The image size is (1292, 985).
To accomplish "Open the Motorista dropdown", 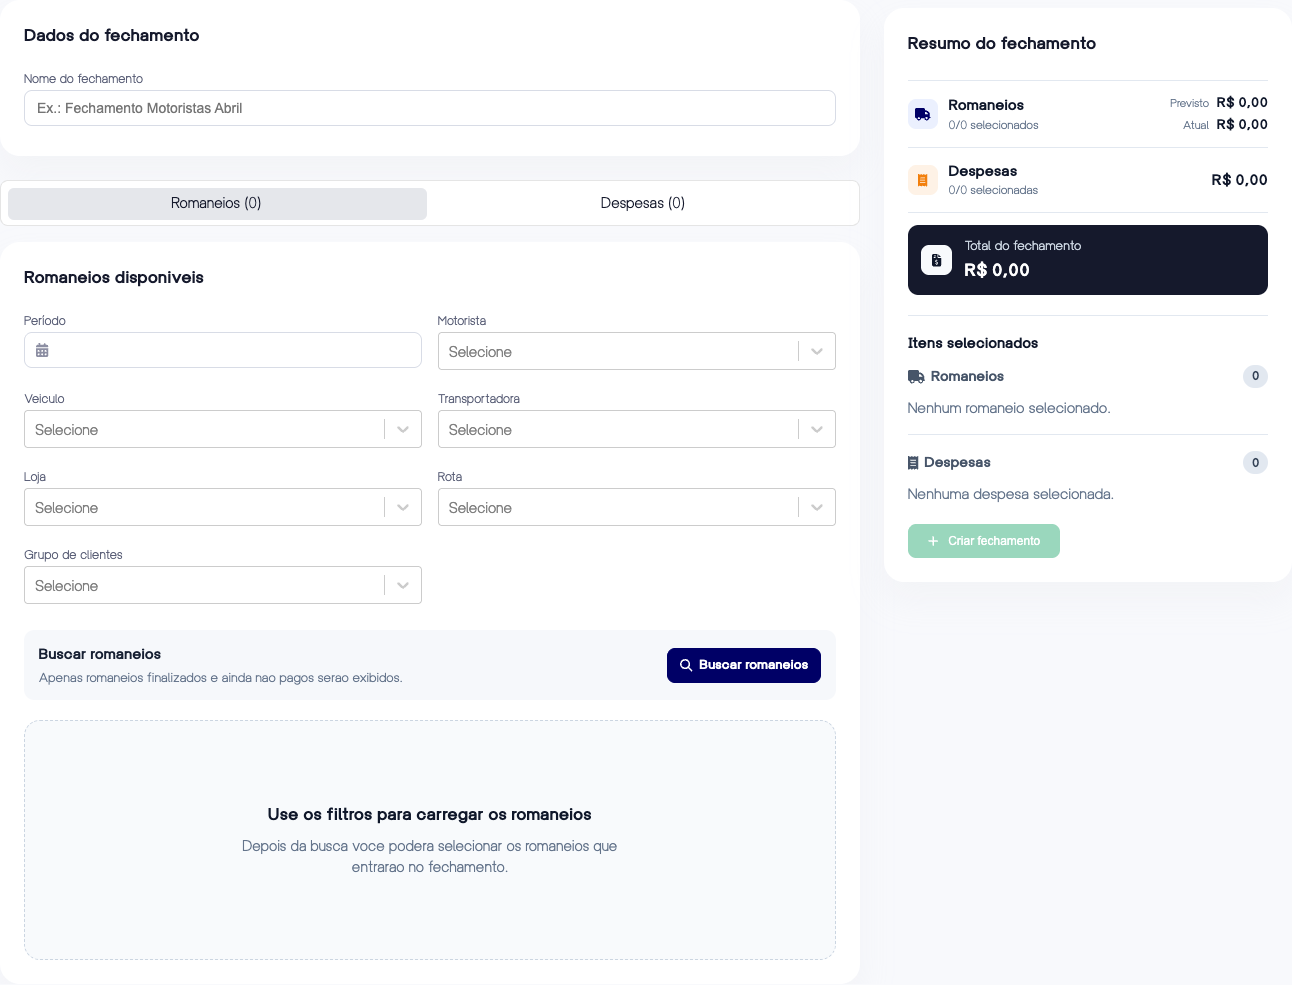I will [x=637, y=351].
